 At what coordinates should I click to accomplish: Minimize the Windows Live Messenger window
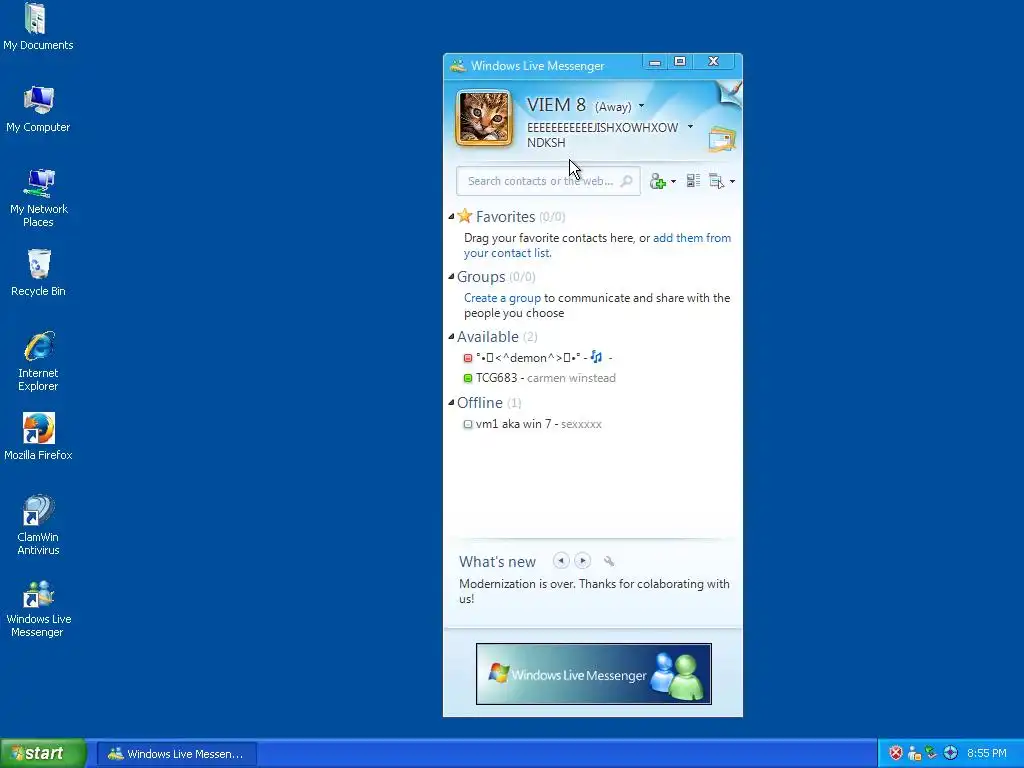point(655,61)
